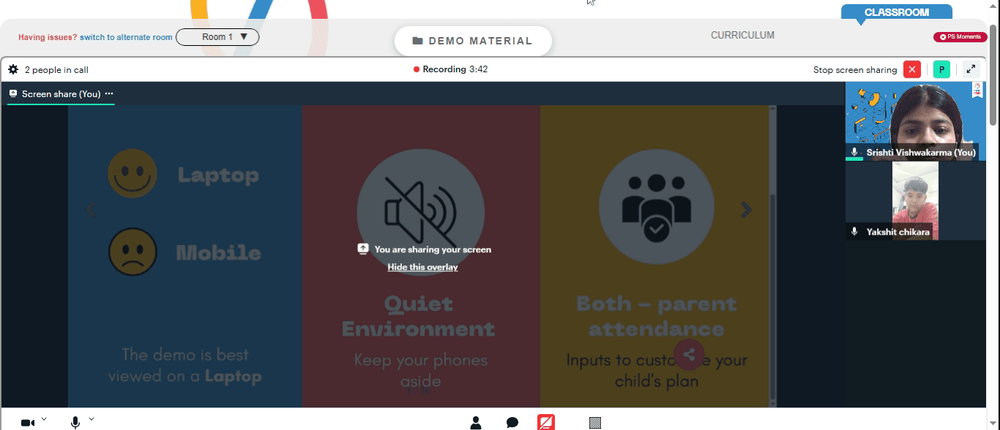
Task: Click the 'Both – parent attendance' heading
Action: [x=656, y=316]
